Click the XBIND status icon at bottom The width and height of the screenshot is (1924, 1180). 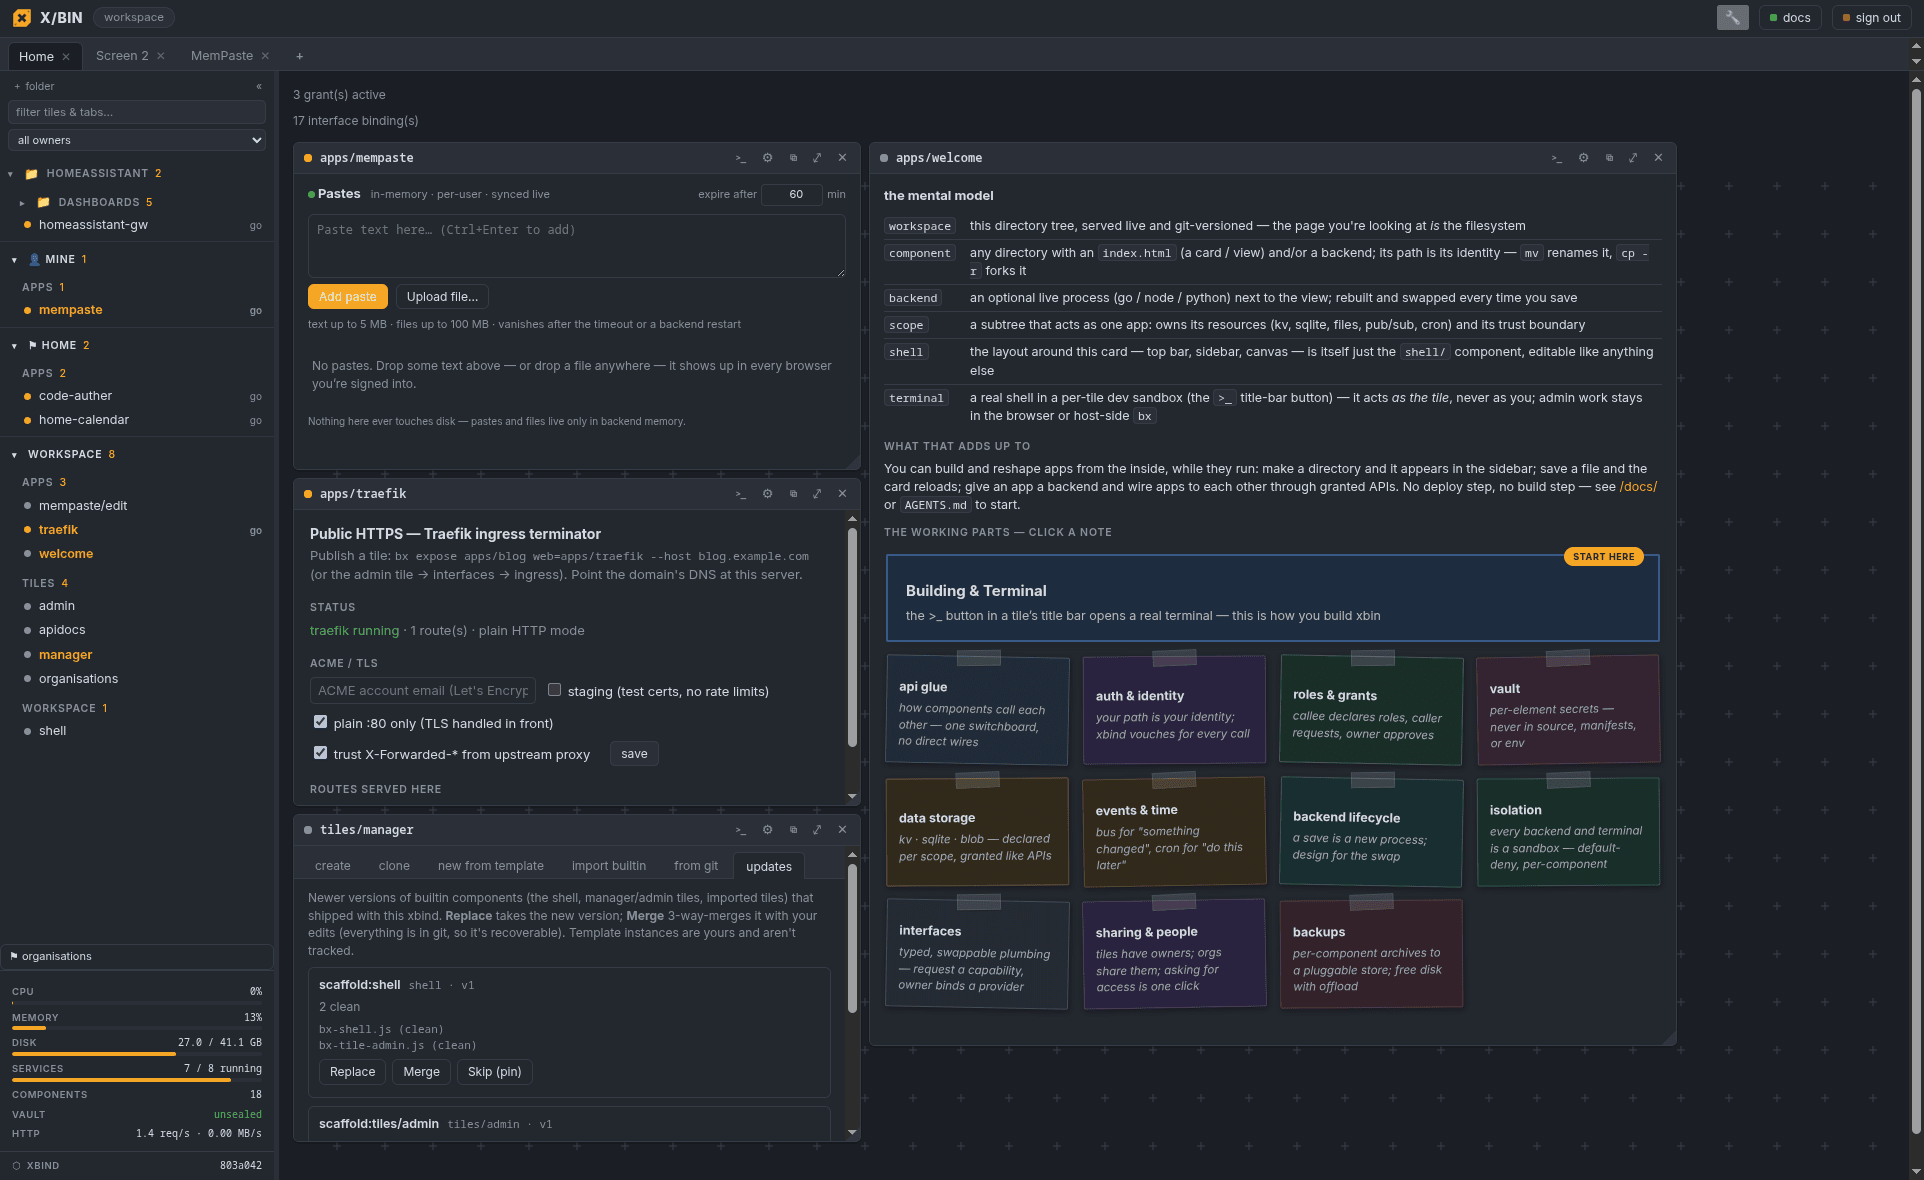click(x=17, y=1166)
